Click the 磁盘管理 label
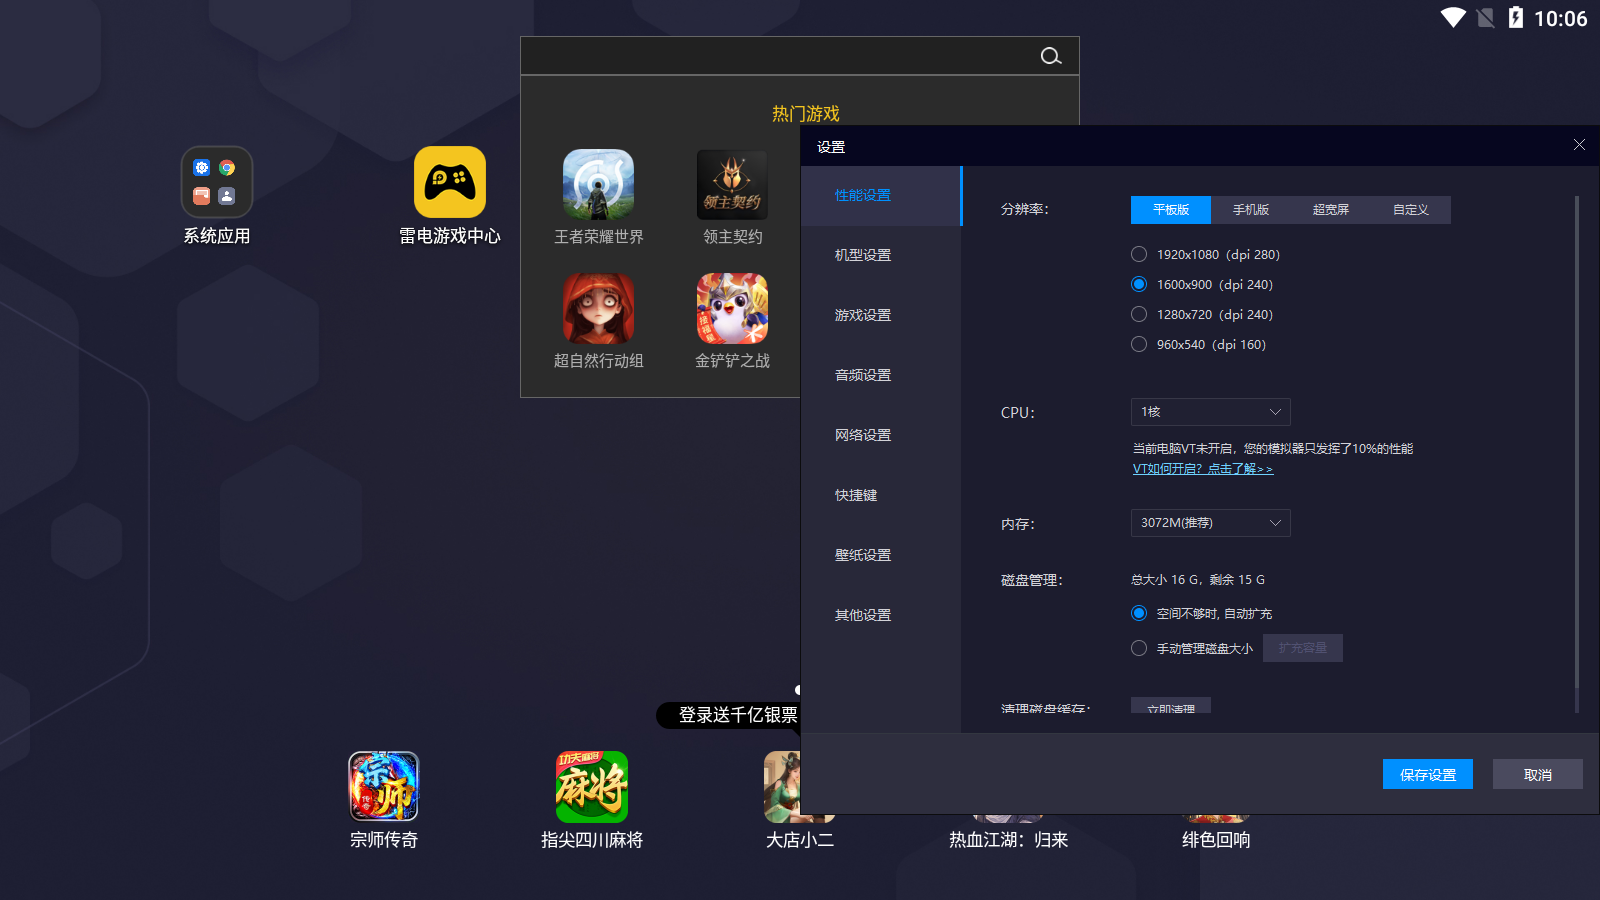Viewport: 1600px width, 900px height. pos(1032,580)
